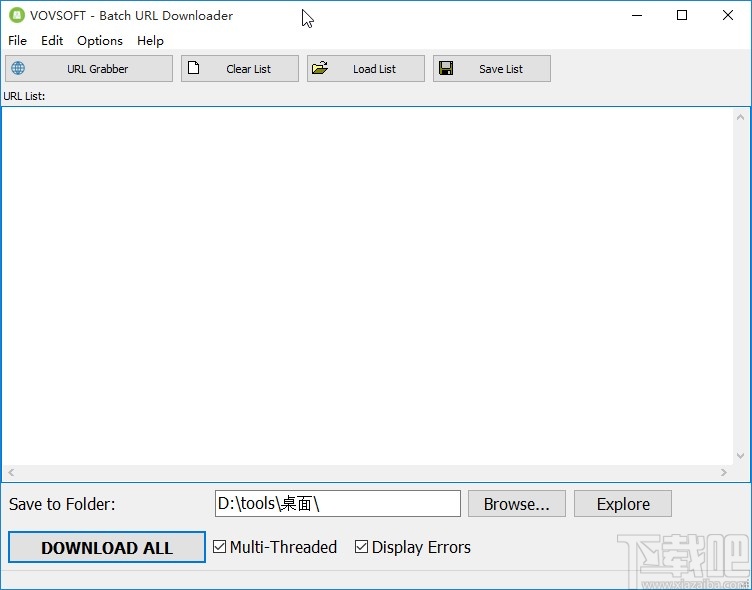Click the open folder icon on Load List
Image resolution: width=752 pixels, height=590 pixels.
coord(320,68)
